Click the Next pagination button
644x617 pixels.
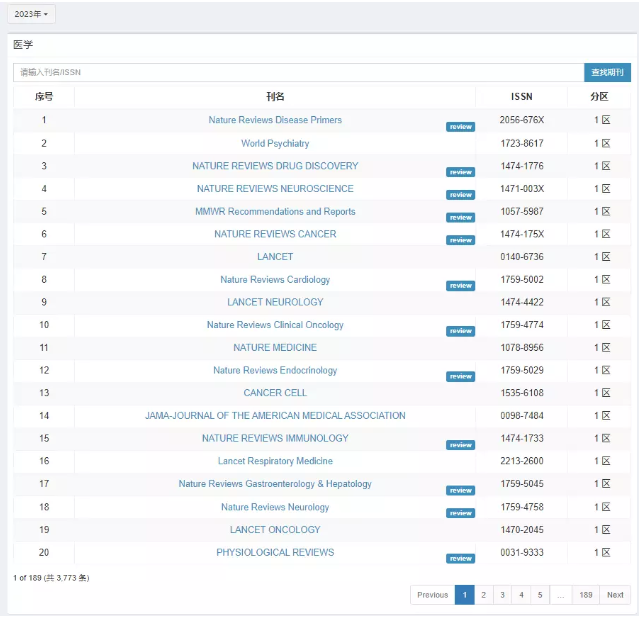615,595
